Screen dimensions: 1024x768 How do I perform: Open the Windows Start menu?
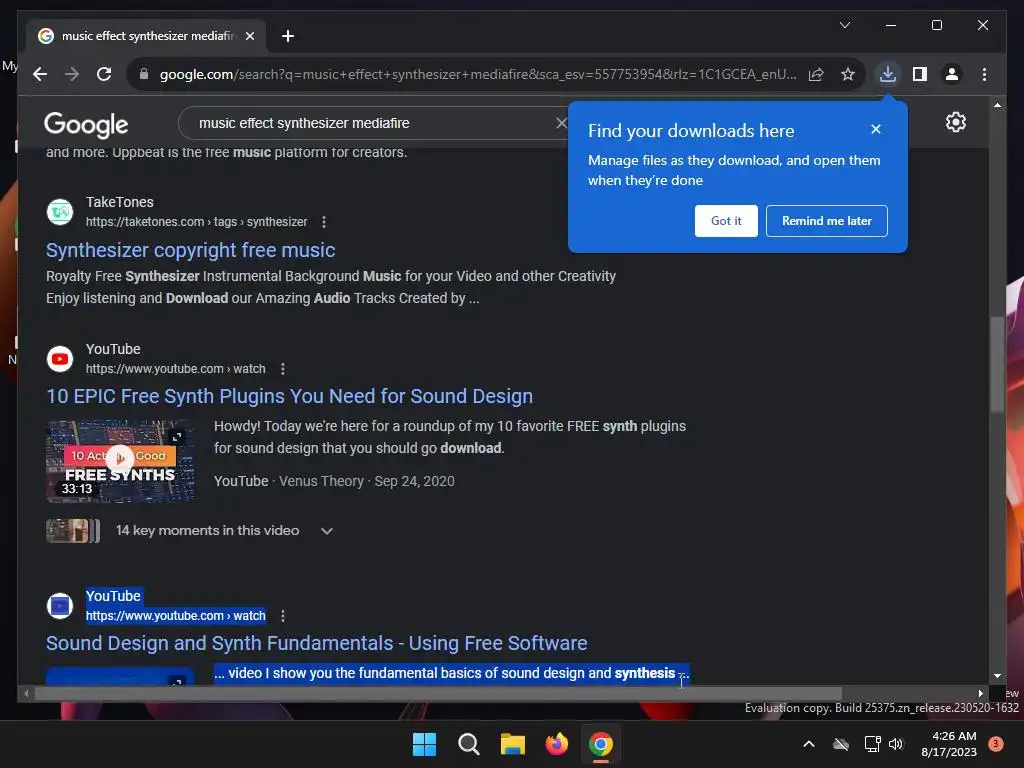424,744
